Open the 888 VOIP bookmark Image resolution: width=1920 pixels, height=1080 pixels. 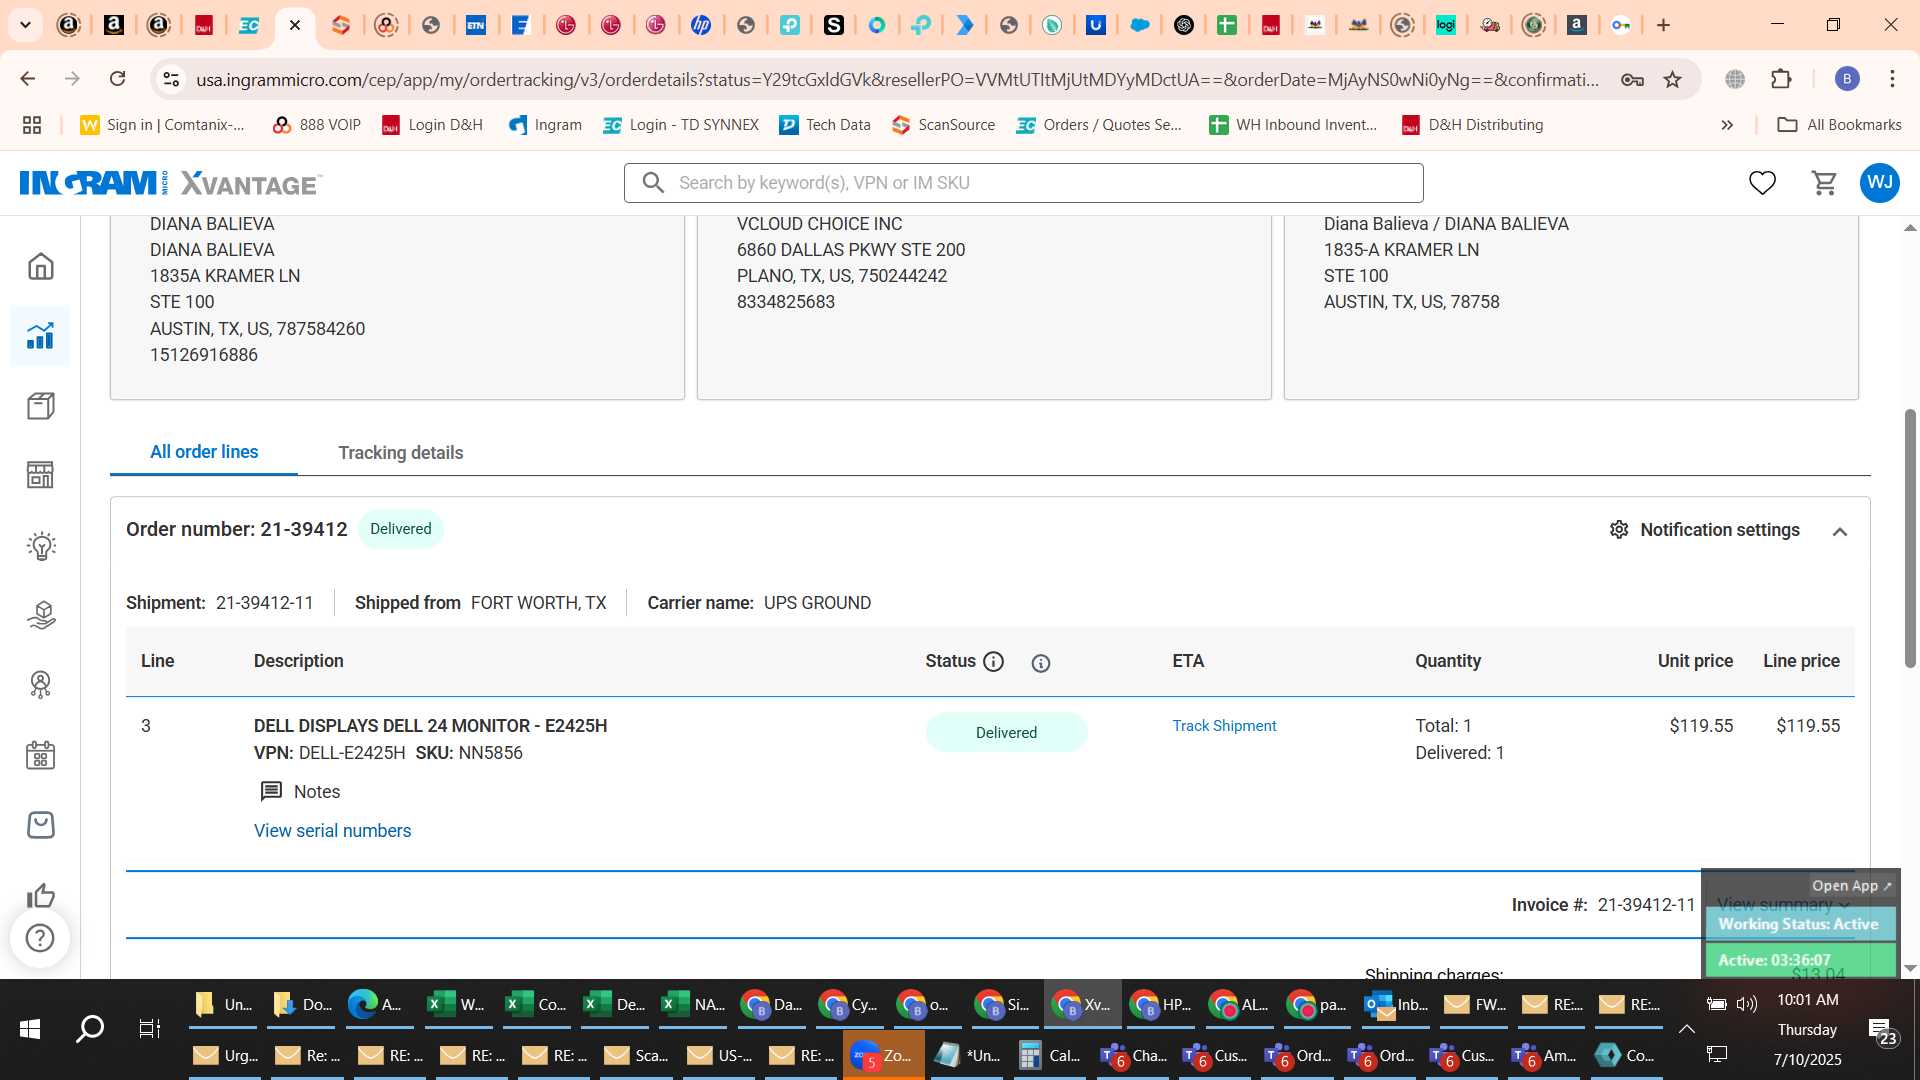pos(316,125)
